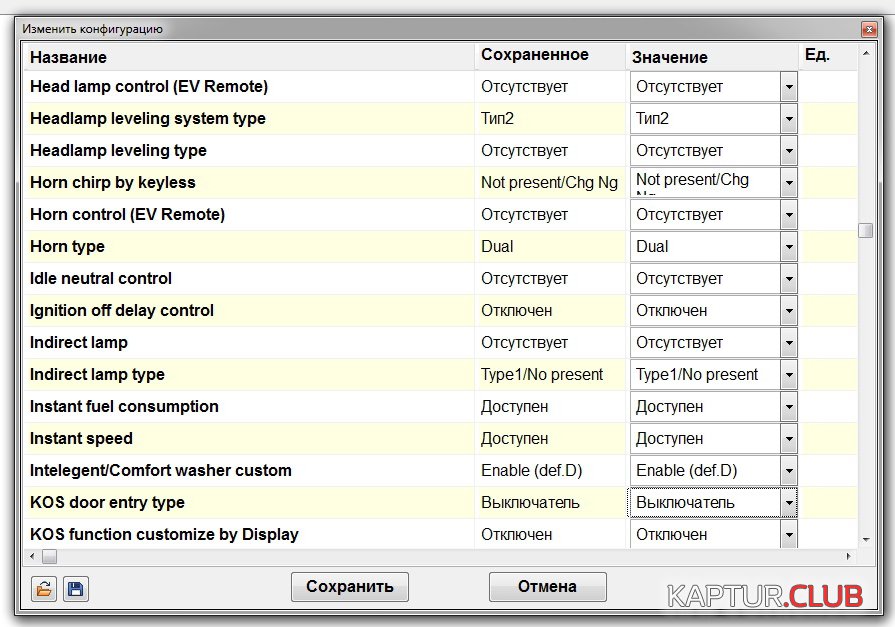Open Instant speed value dropdown
The width and height of the screenshot is (895, 627).
pos(789,439)
